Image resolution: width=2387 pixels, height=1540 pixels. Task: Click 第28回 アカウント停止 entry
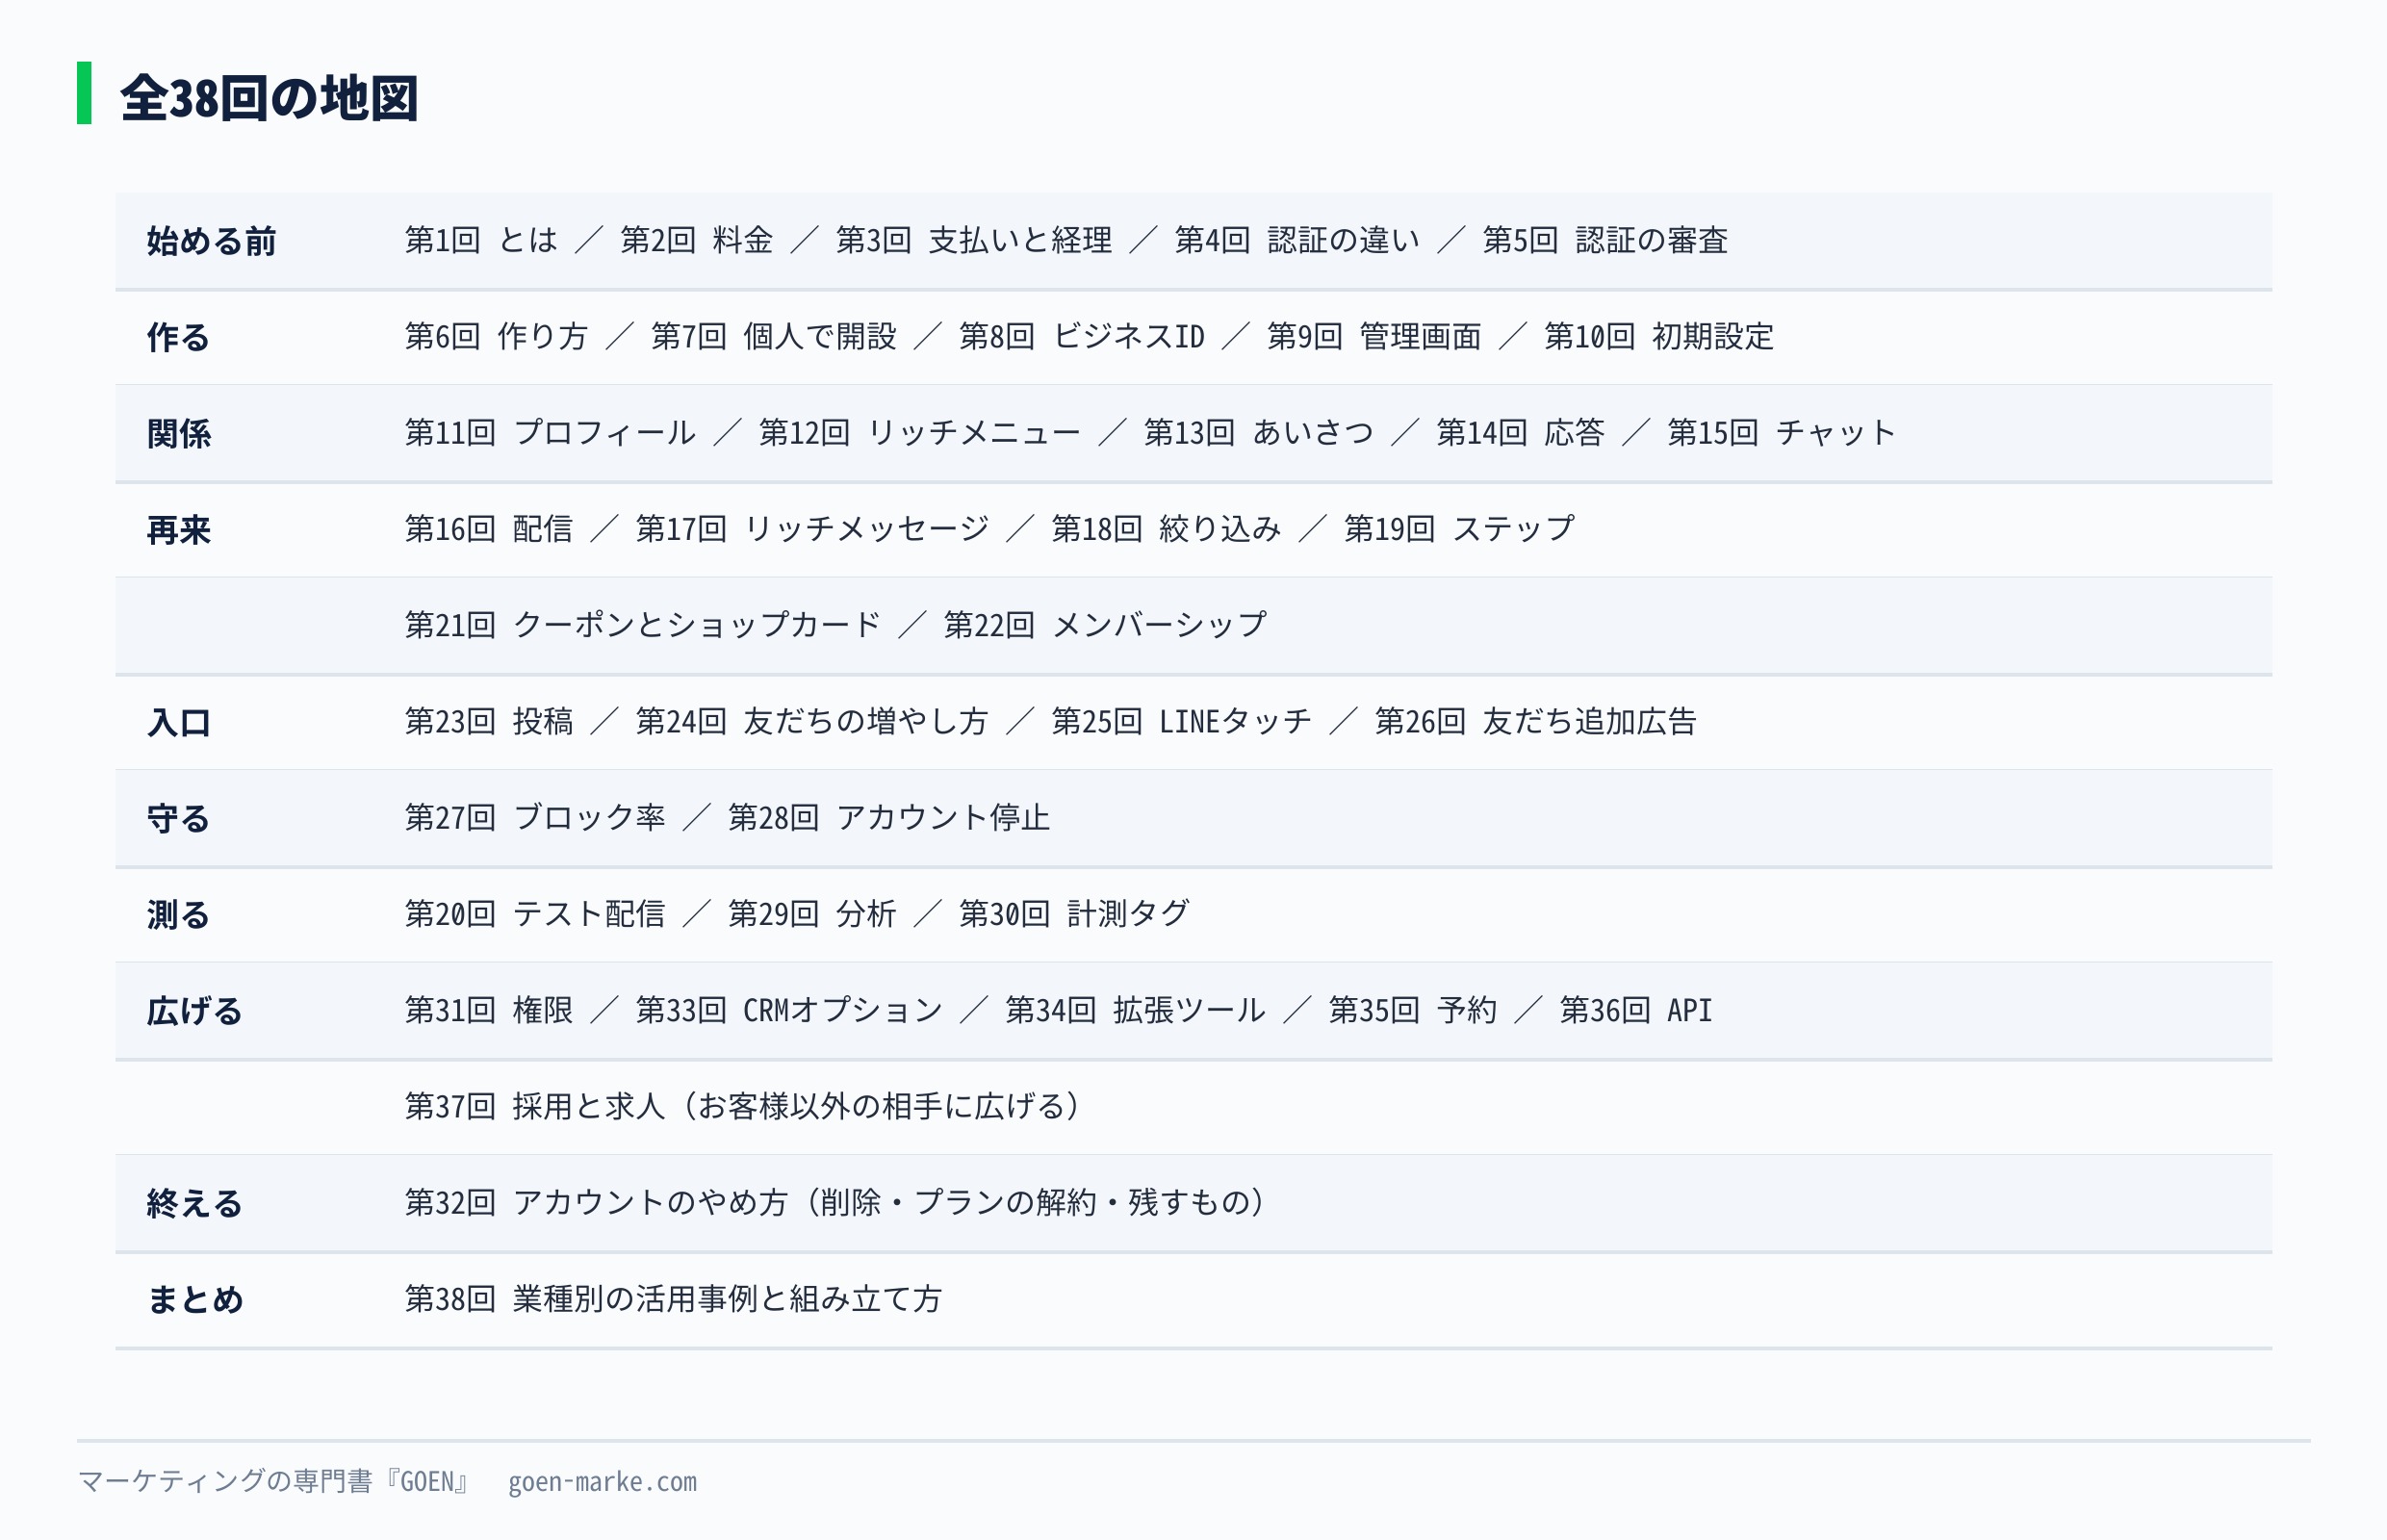[889, 817]
